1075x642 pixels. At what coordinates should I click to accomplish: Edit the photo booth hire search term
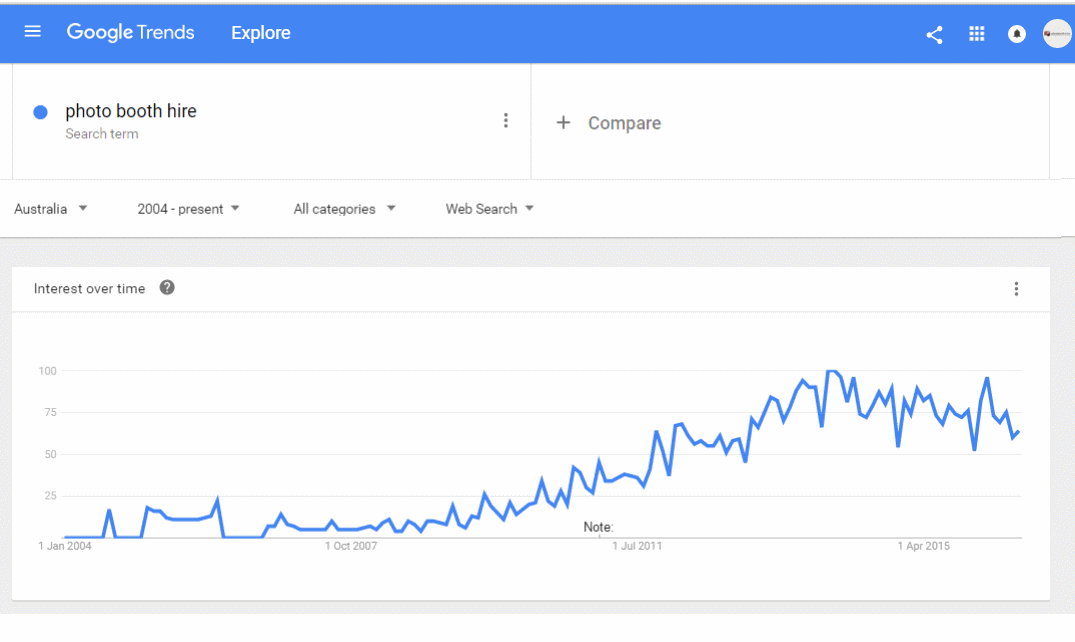(x=131, y=111)
